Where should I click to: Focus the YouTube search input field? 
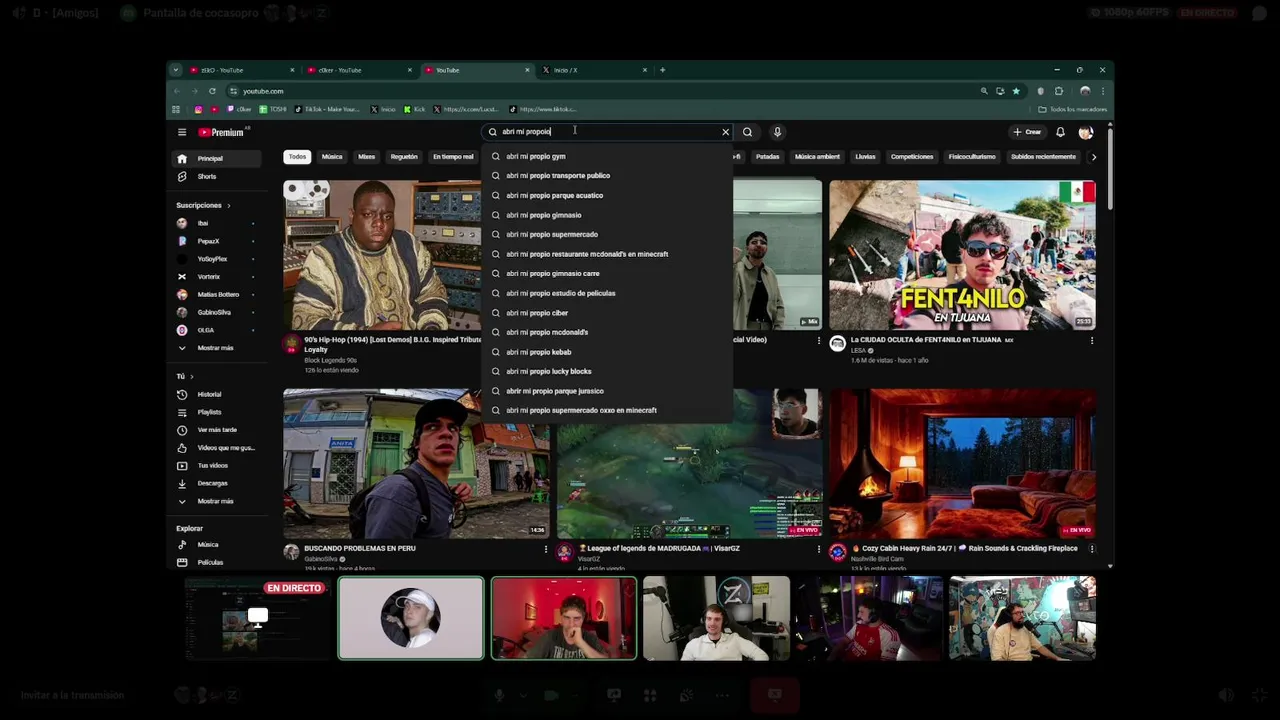608,132
